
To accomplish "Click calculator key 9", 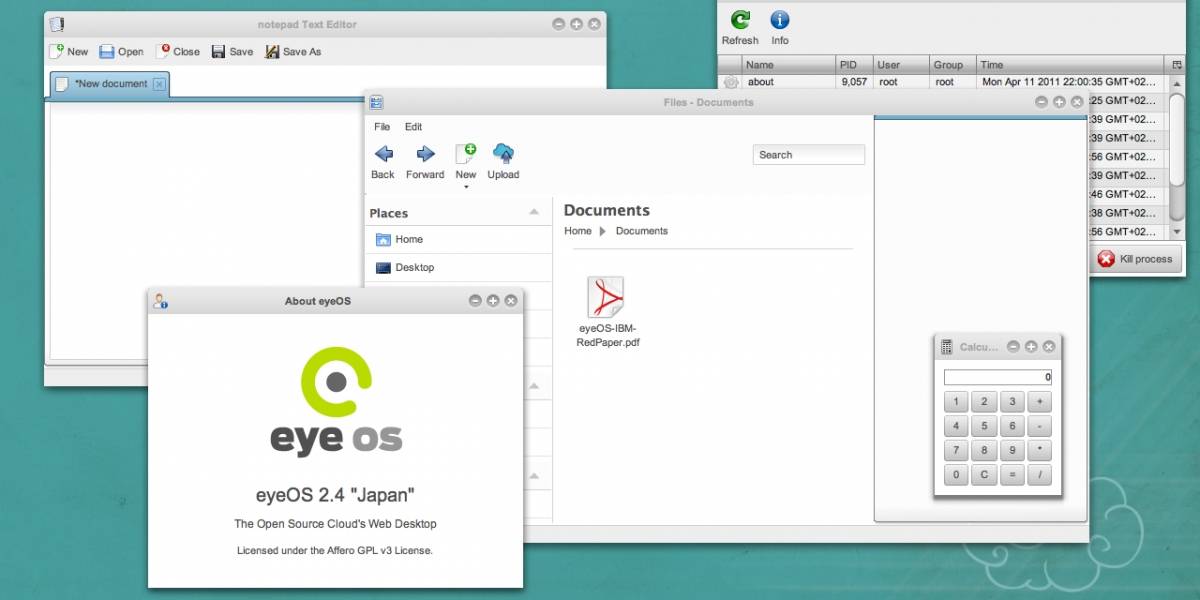I will [x=1012, y=451].
